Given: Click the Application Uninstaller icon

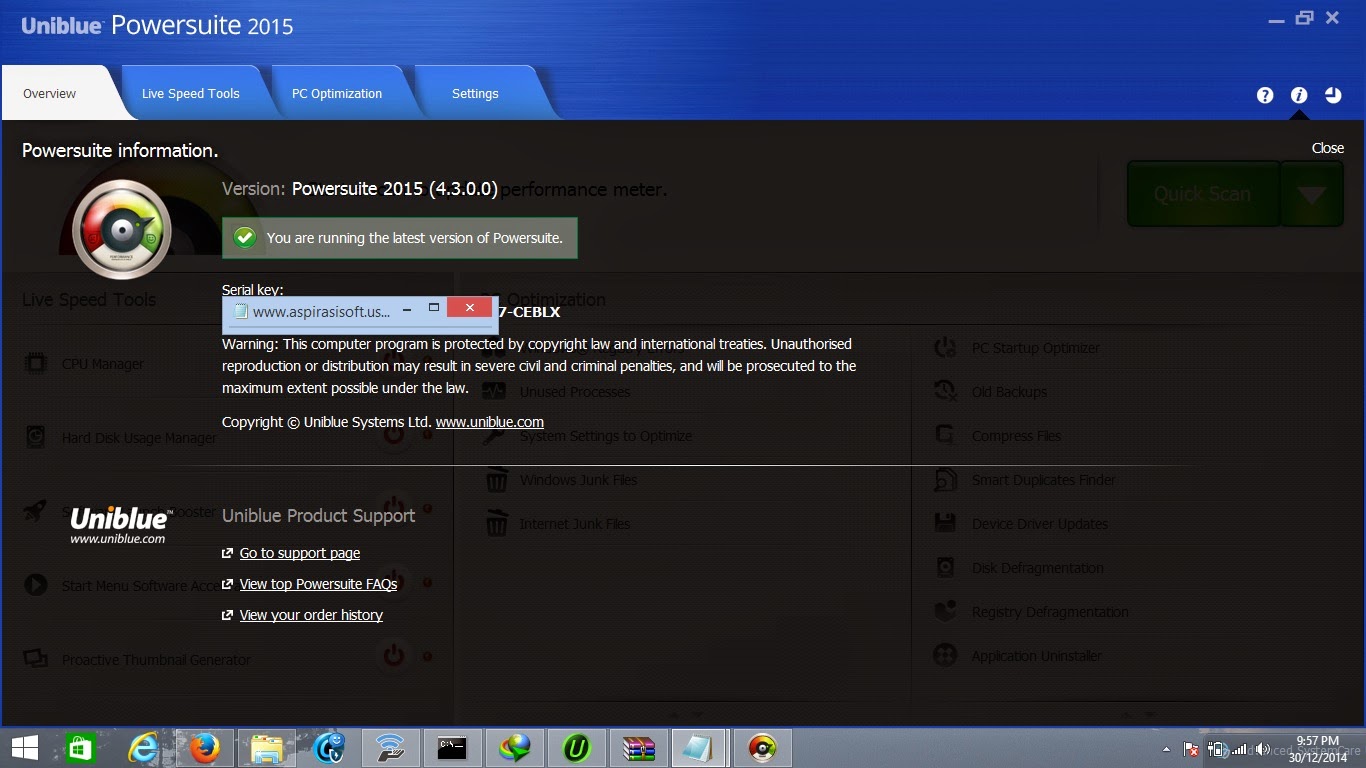Looking at the screenshot, I should (x=945, y=655).
